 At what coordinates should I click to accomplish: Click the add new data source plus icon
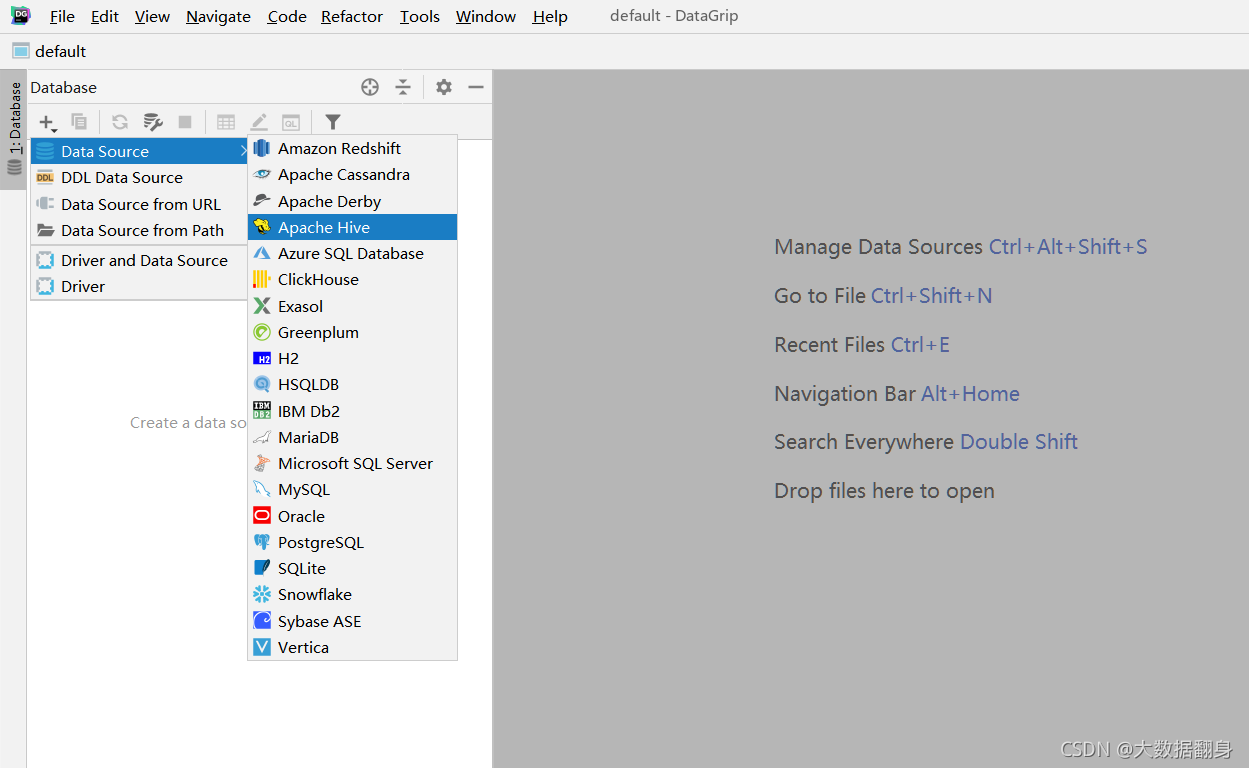[x=47, y=122]
